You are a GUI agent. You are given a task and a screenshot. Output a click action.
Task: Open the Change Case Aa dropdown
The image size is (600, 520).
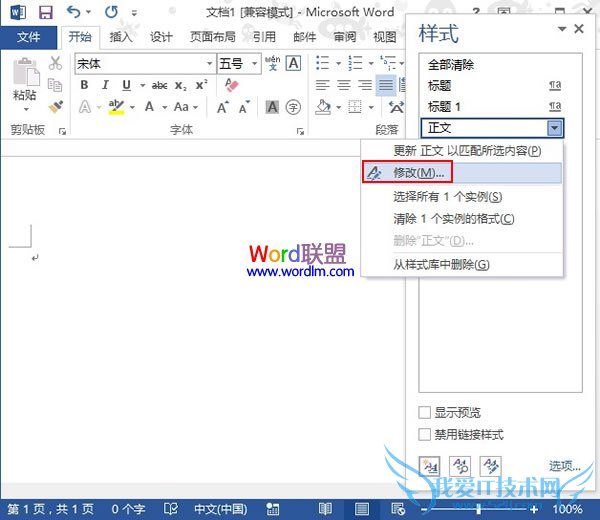[186, 107]
